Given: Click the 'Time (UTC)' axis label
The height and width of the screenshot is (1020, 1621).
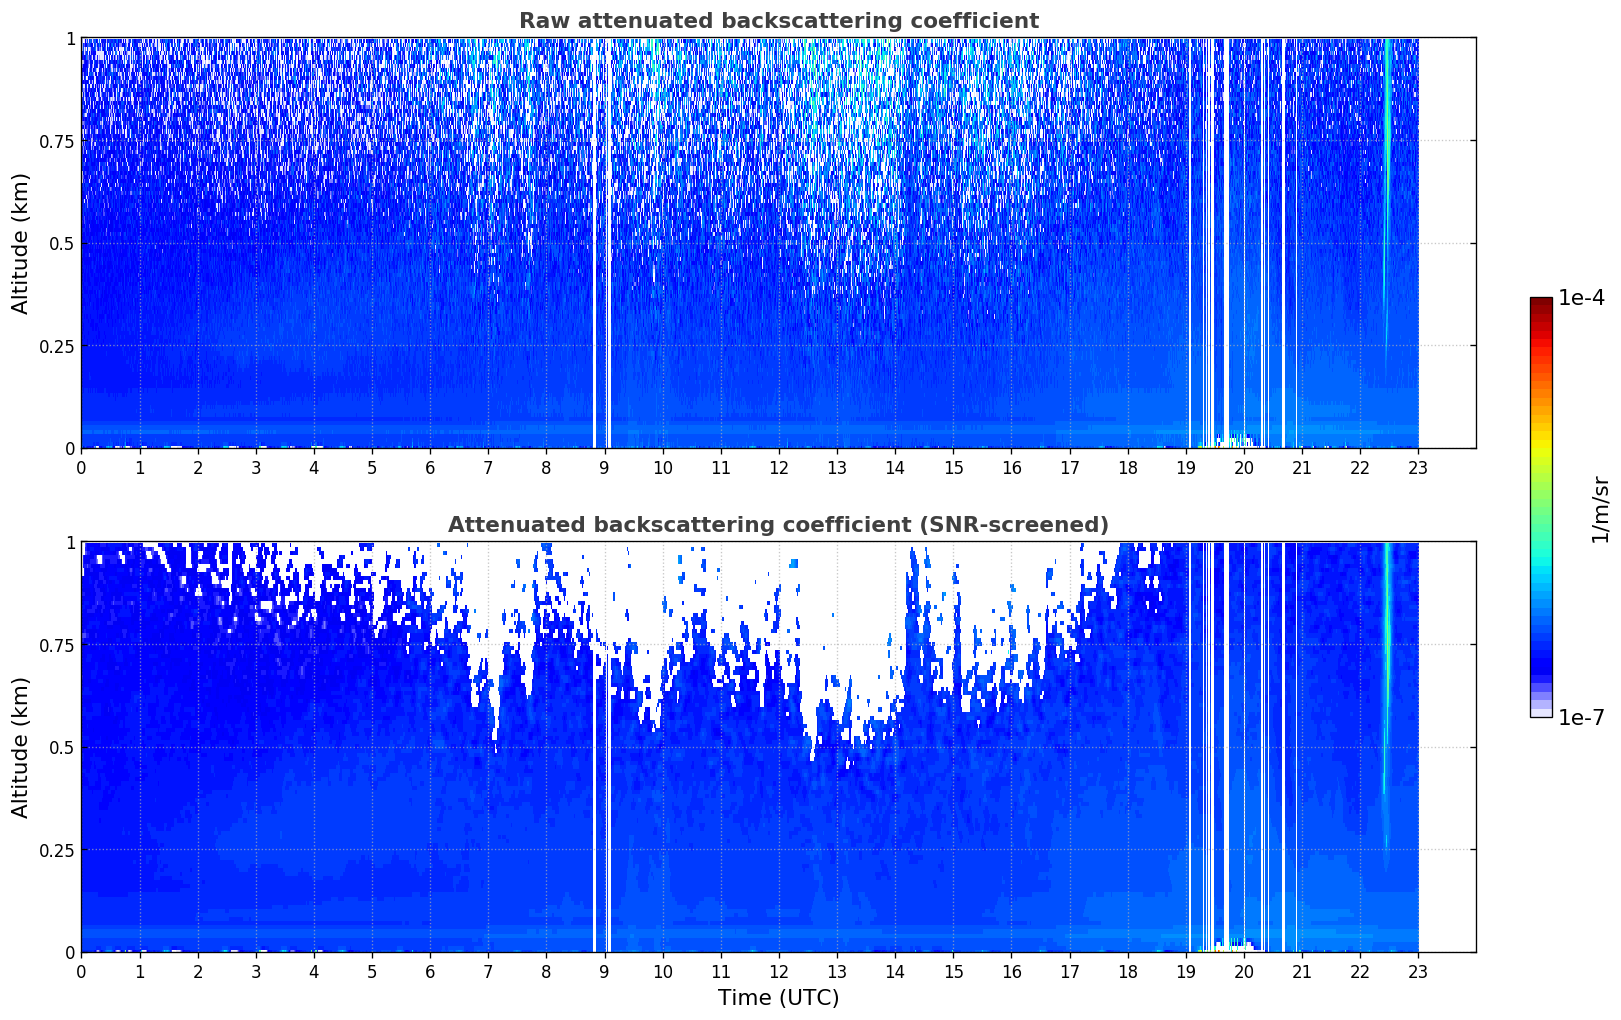Looking at the screenshot, I should click(x=778, y=998).
